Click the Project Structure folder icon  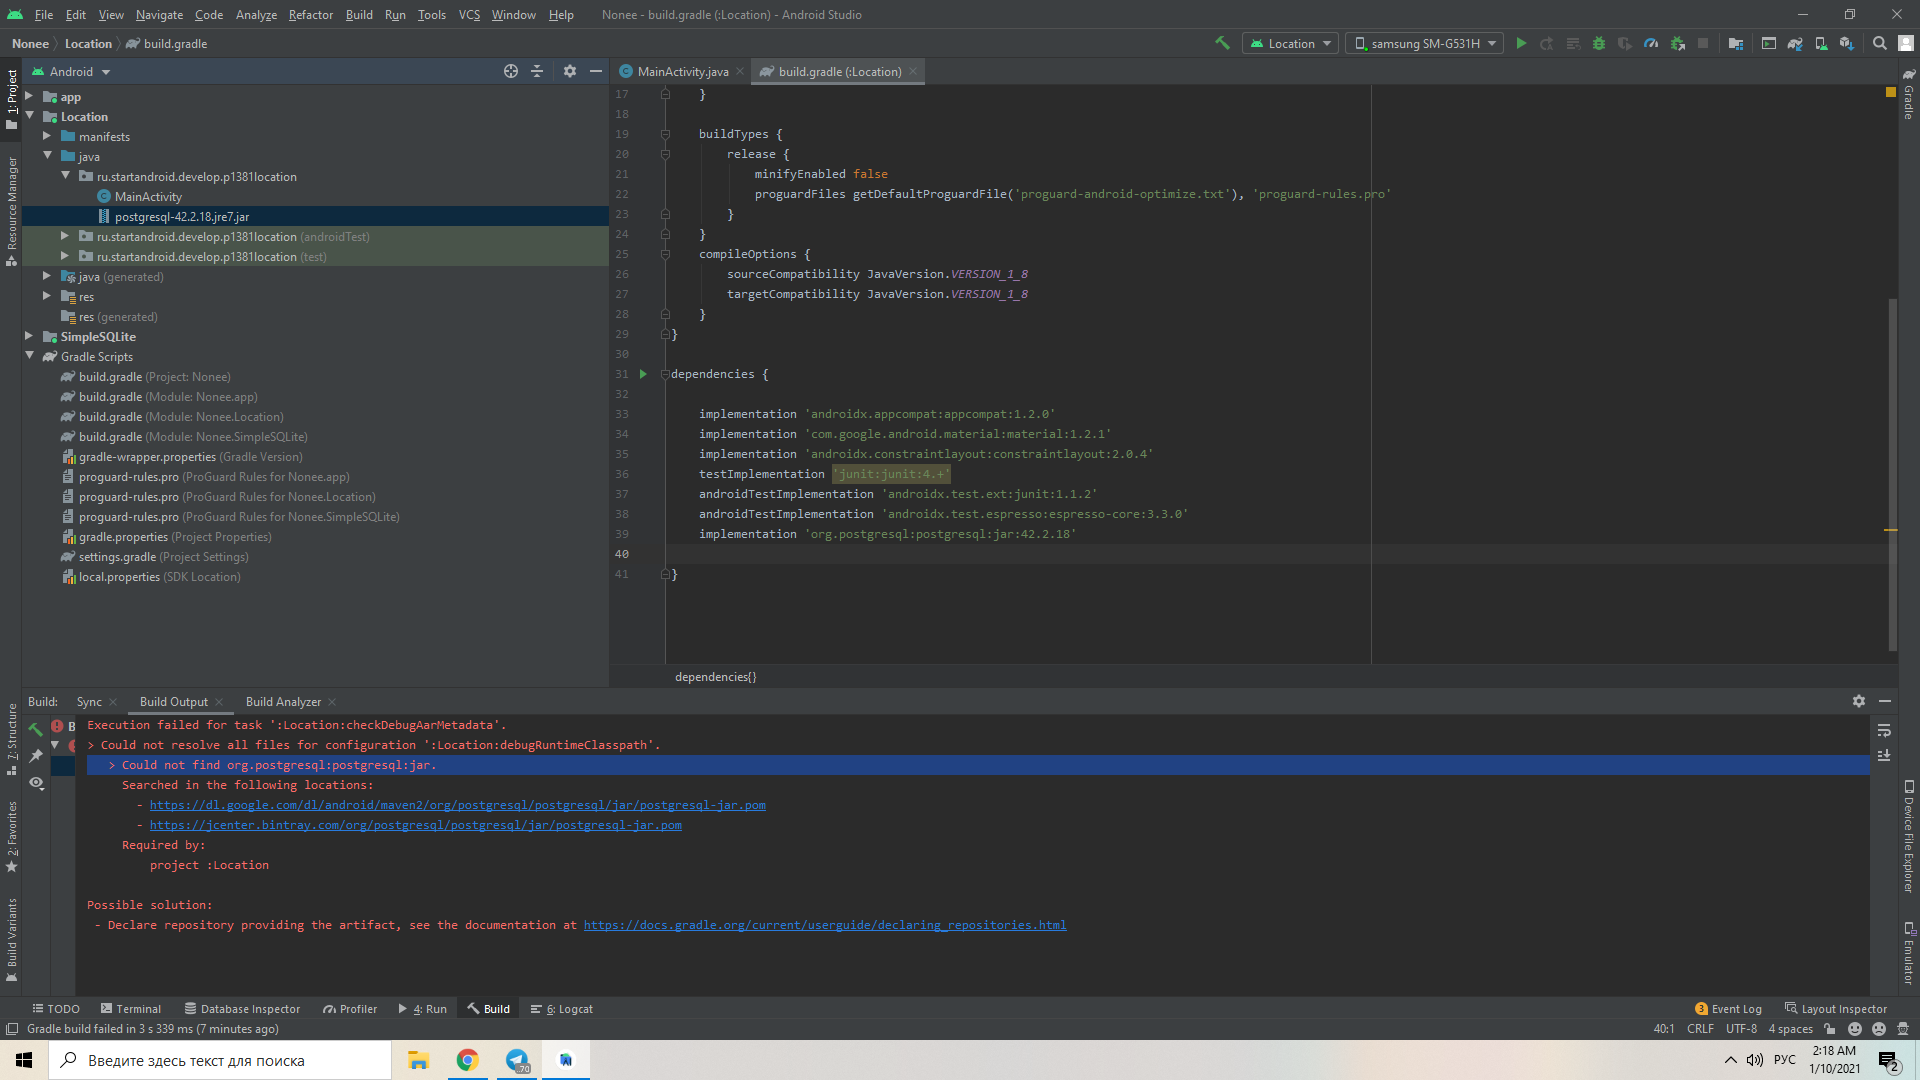(x=1736, y=43)
